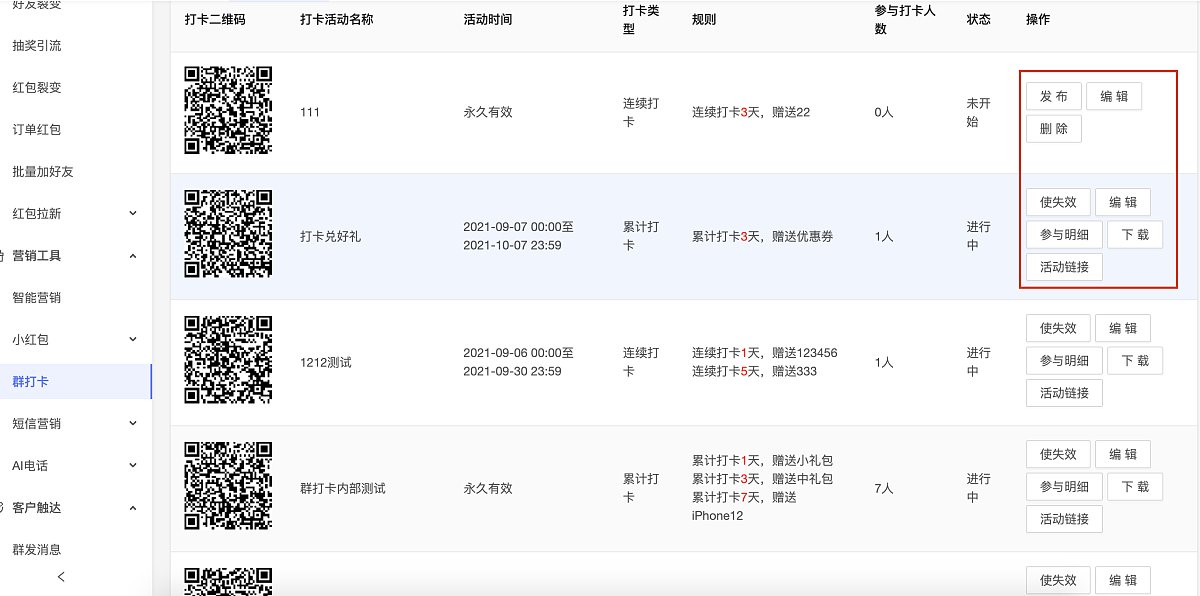
Task: Open QR code for activity 111
Action: (228, 111)
